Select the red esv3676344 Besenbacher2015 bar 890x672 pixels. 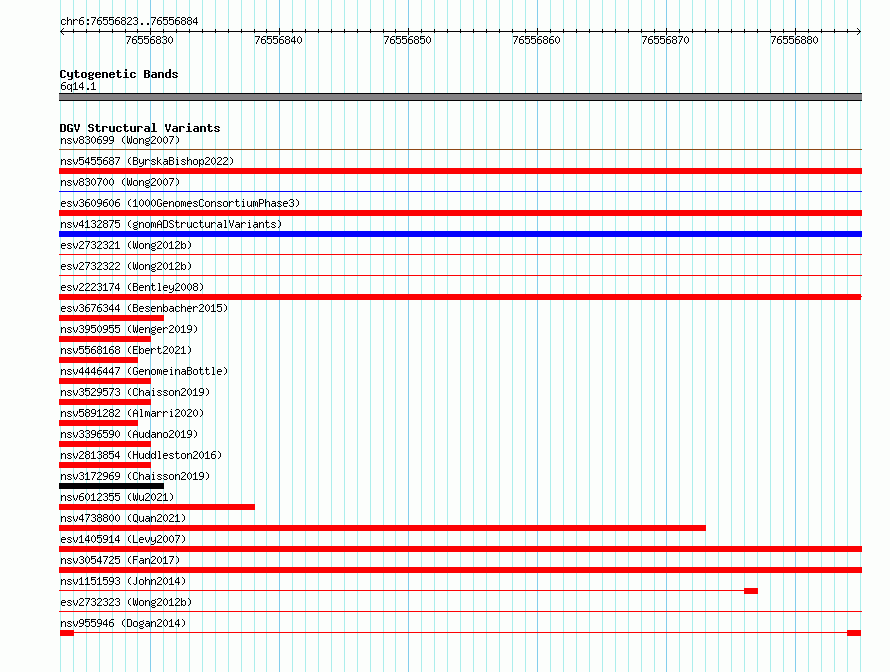111,318
